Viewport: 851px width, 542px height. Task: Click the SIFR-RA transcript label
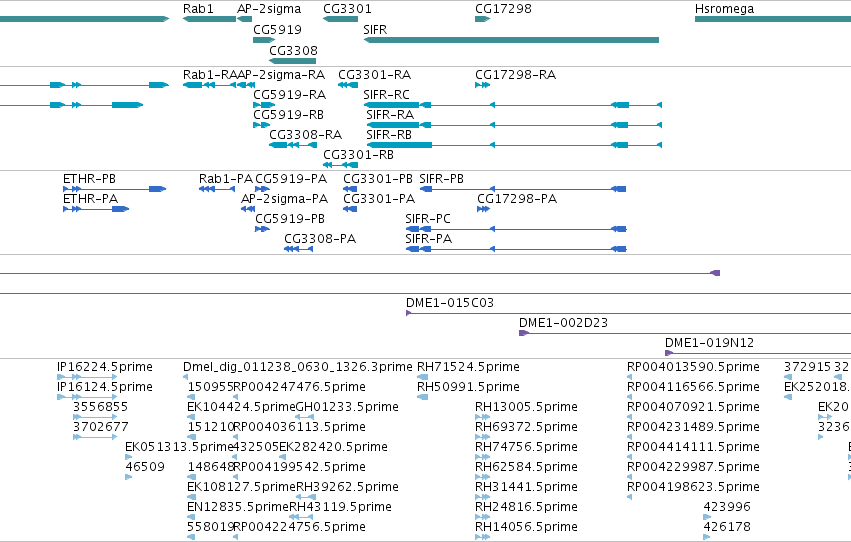click(x=390, y=114)
